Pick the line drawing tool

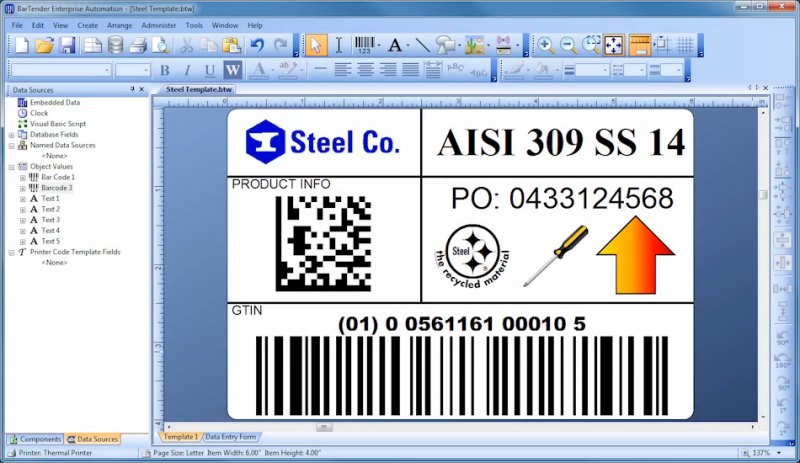pyautogui.click(x=422, y=45)
